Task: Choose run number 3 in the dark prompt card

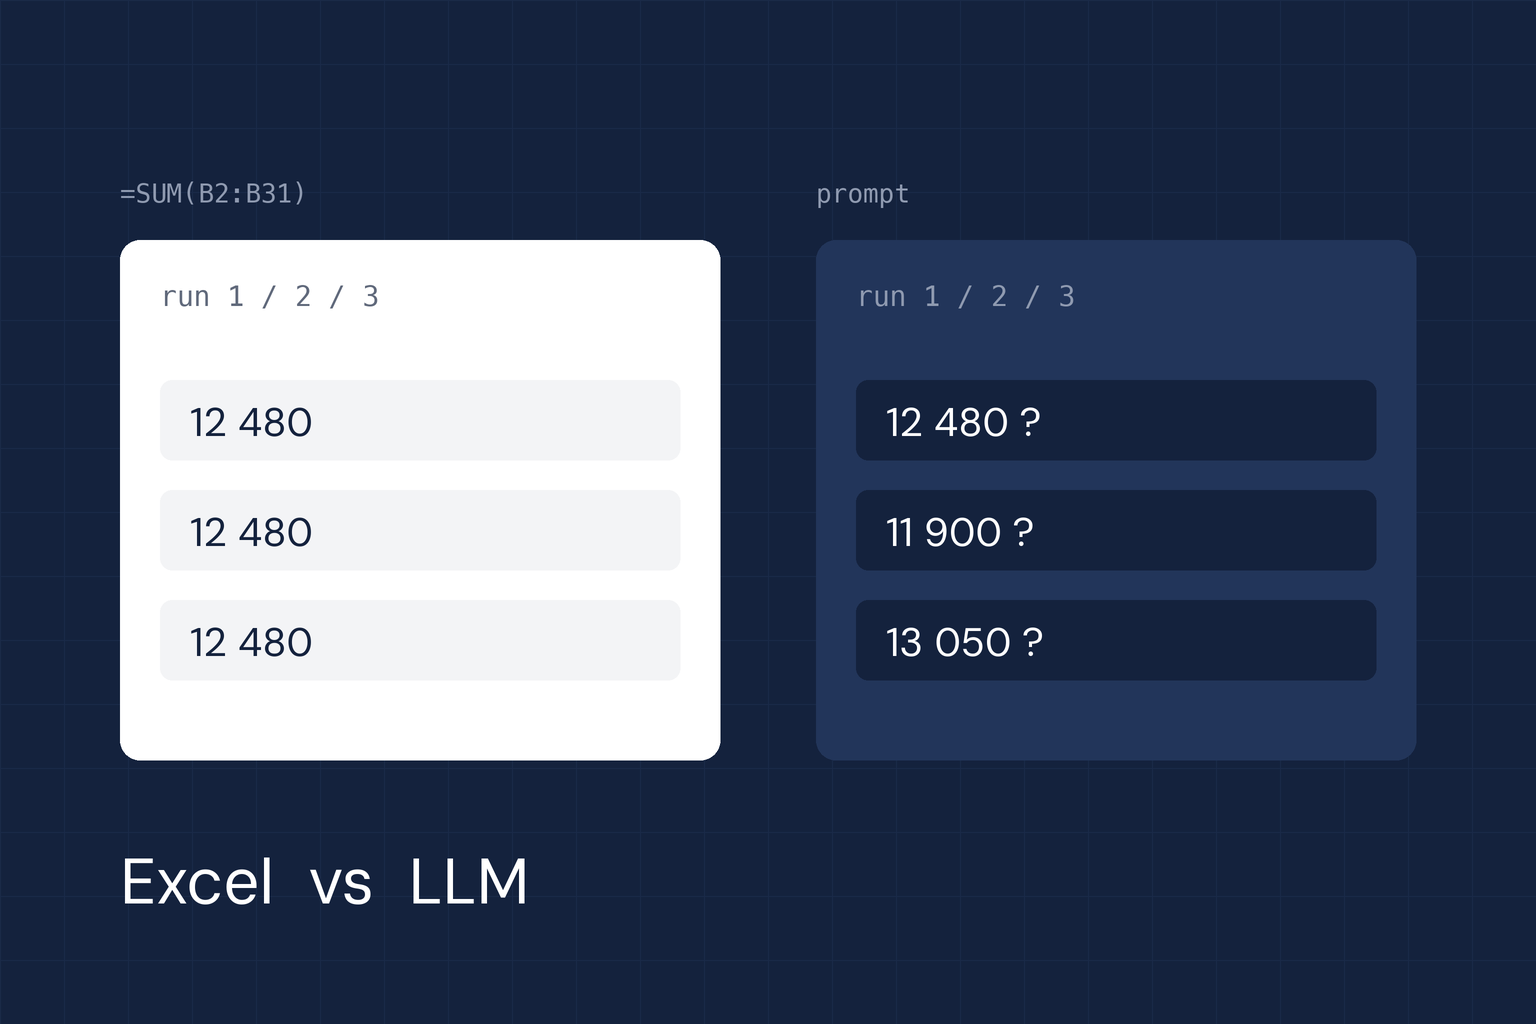Action: 1066,296
